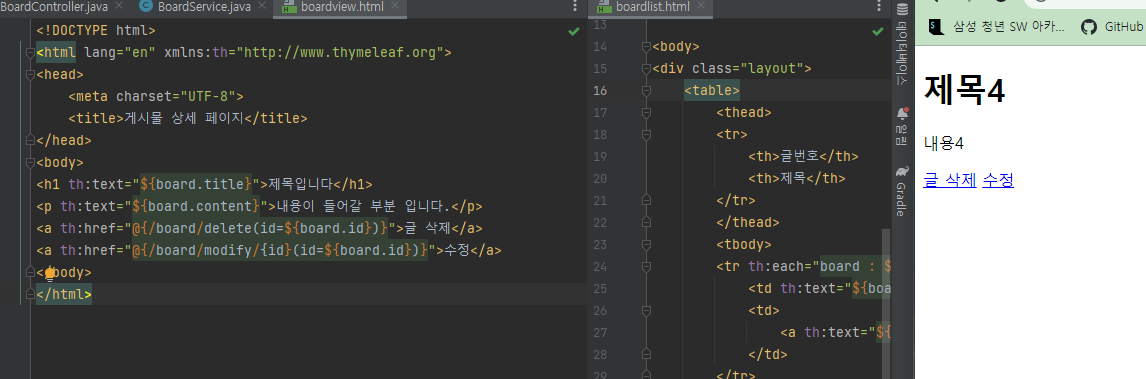Click the boardlist.html editor vertical scrollbar

tap(887, 302)
